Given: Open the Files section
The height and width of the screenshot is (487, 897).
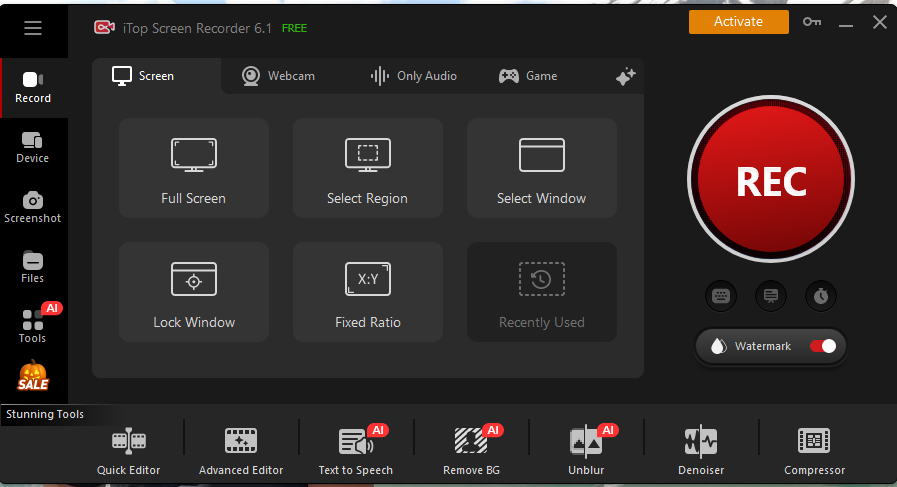Looking at the screenshot, I should click(x=33, y=267).
